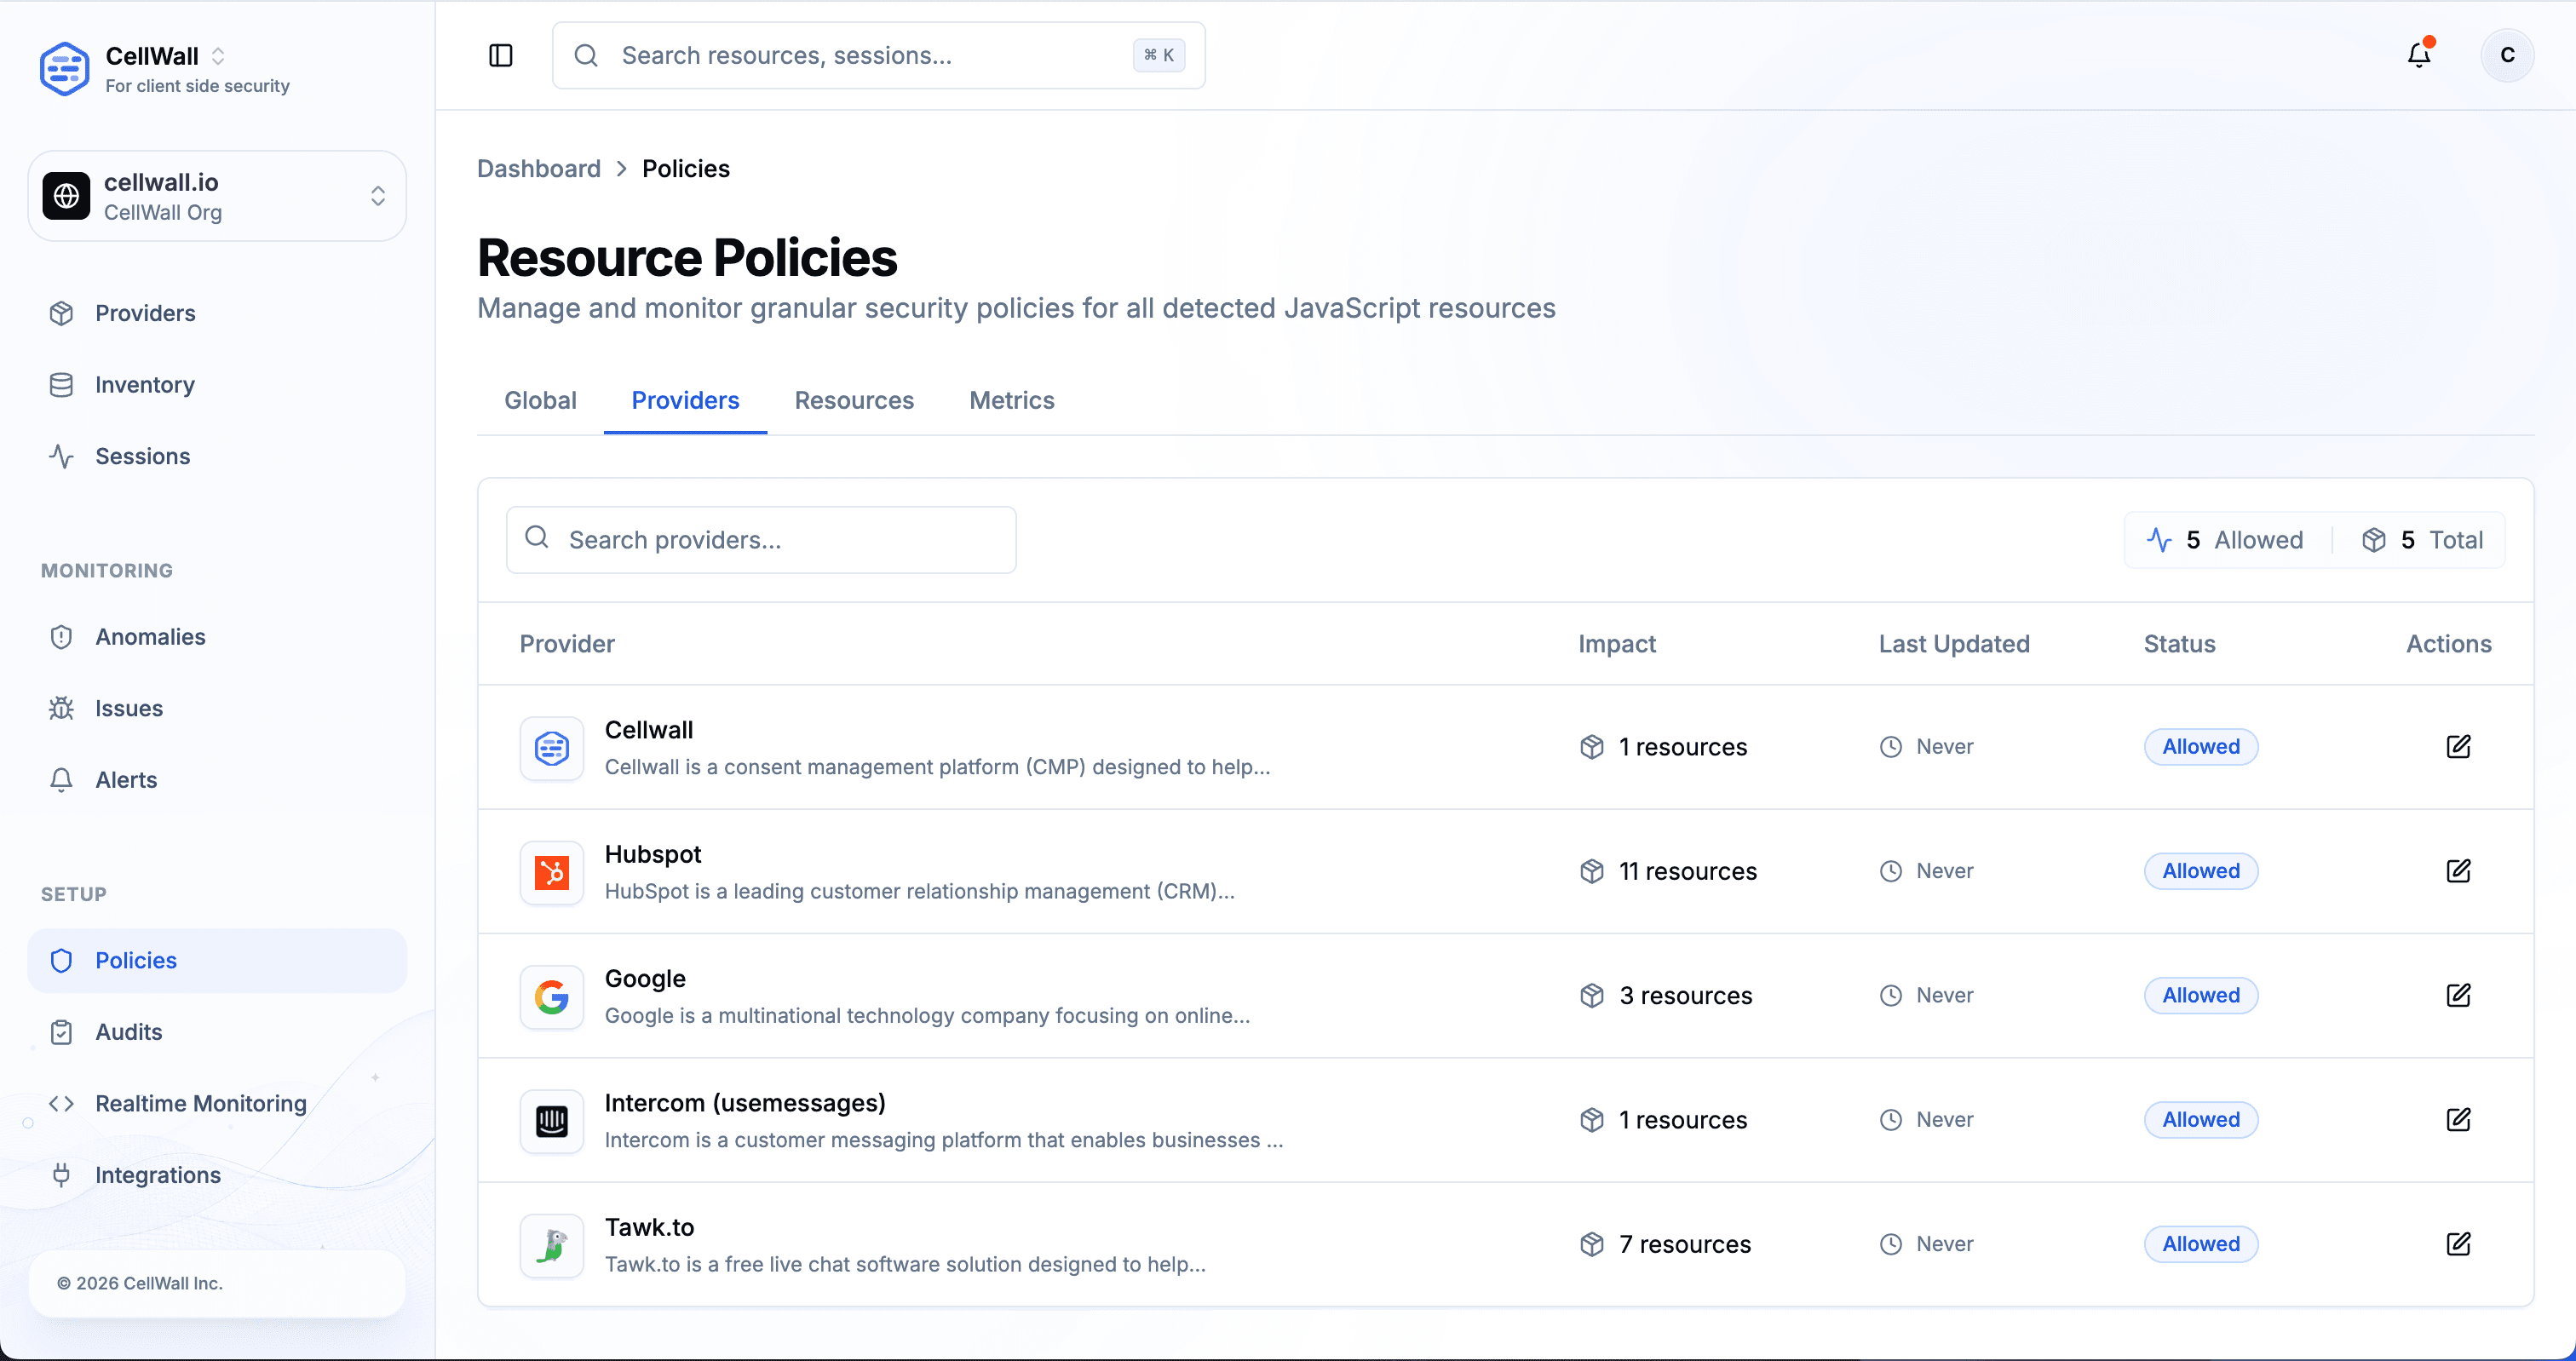This screenshot has height=1361, width=2576.
Task: Click the Search providers field
Action: (x=761, y=540)
